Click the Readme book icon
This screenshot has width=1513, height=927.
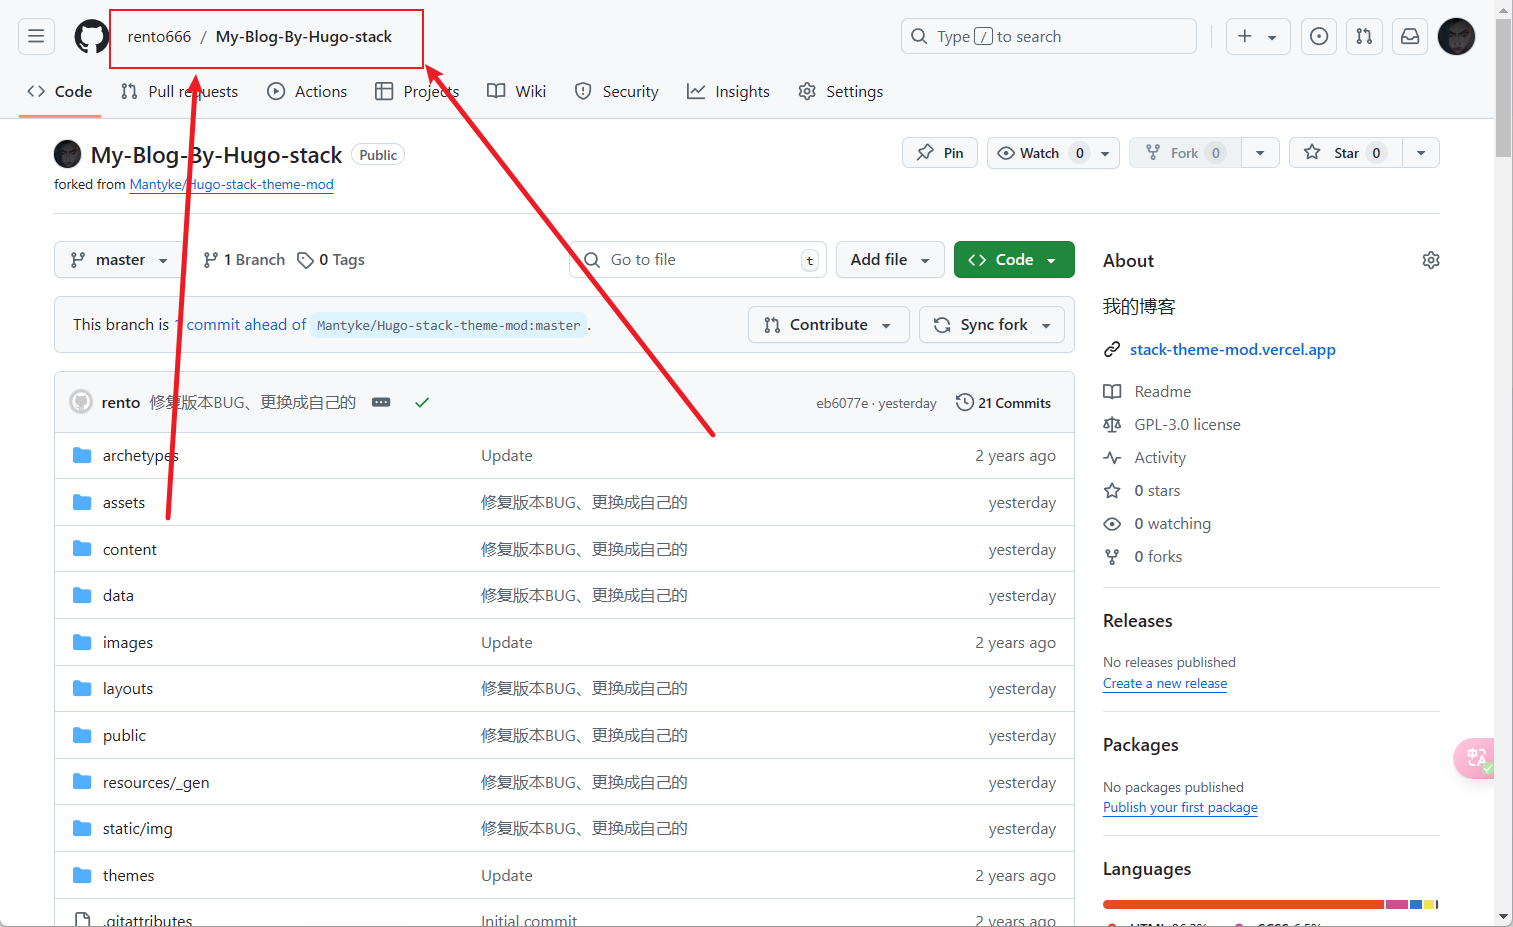coord(1112,392)
